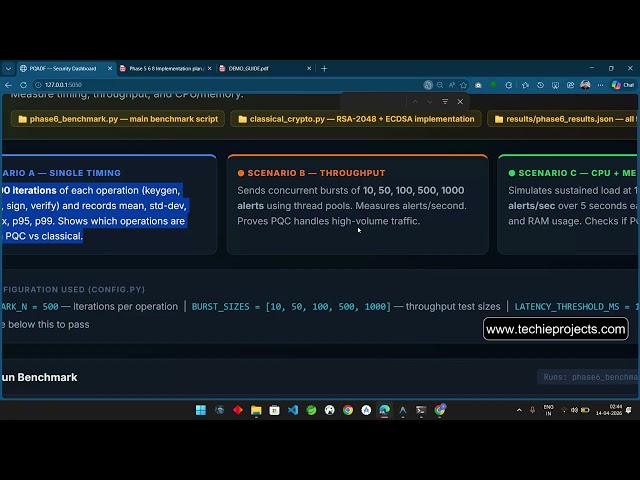Click the green extension icon in toolbar
This screenshot has height=480, width=640.
click(x=493, y=85)
